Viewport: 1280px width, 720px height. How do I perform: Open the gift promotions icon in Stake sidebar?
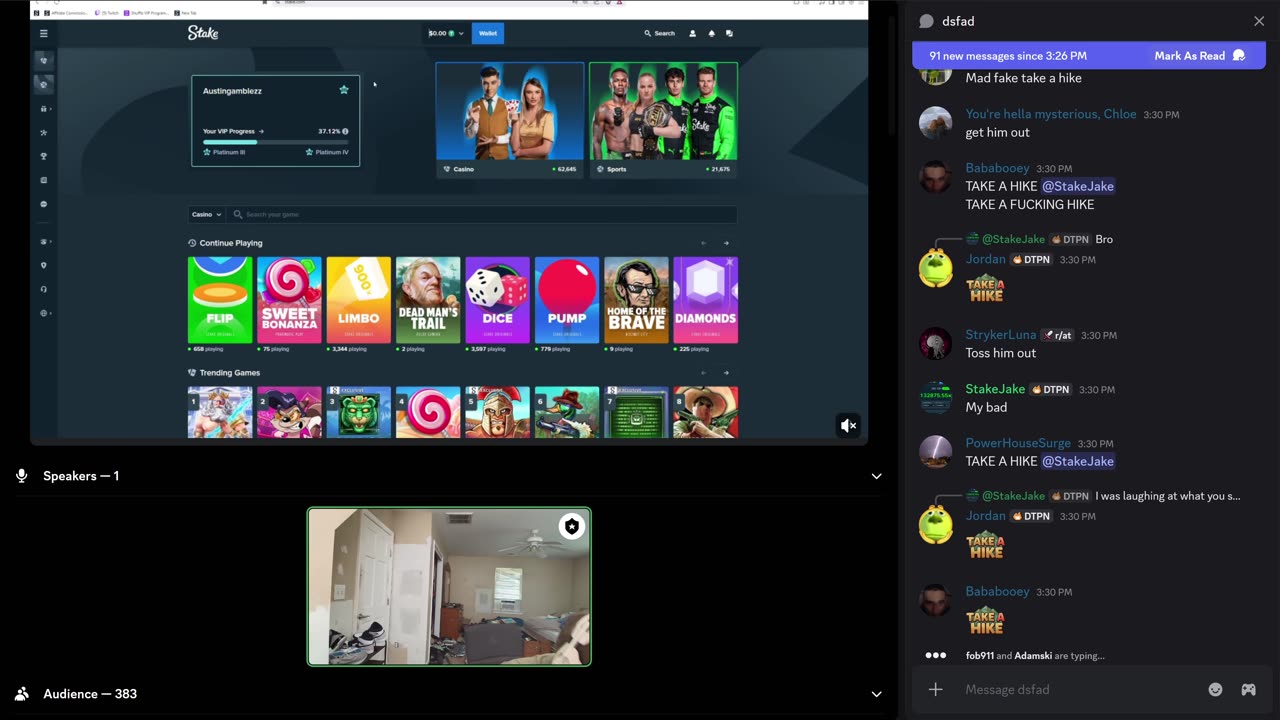pyautogui.click(x=43, y=108)
